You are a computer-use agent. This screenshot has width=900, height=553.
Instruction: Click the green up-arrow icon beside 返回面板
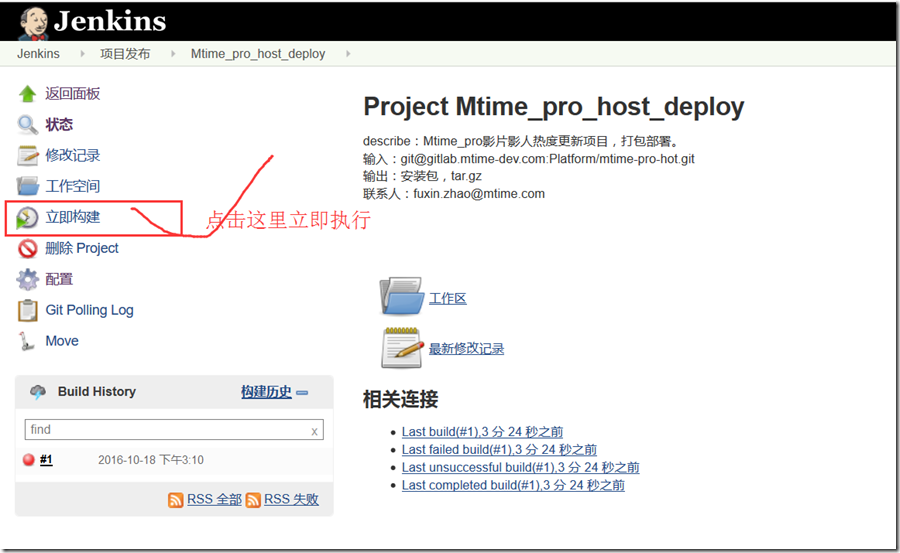[27, 94]
